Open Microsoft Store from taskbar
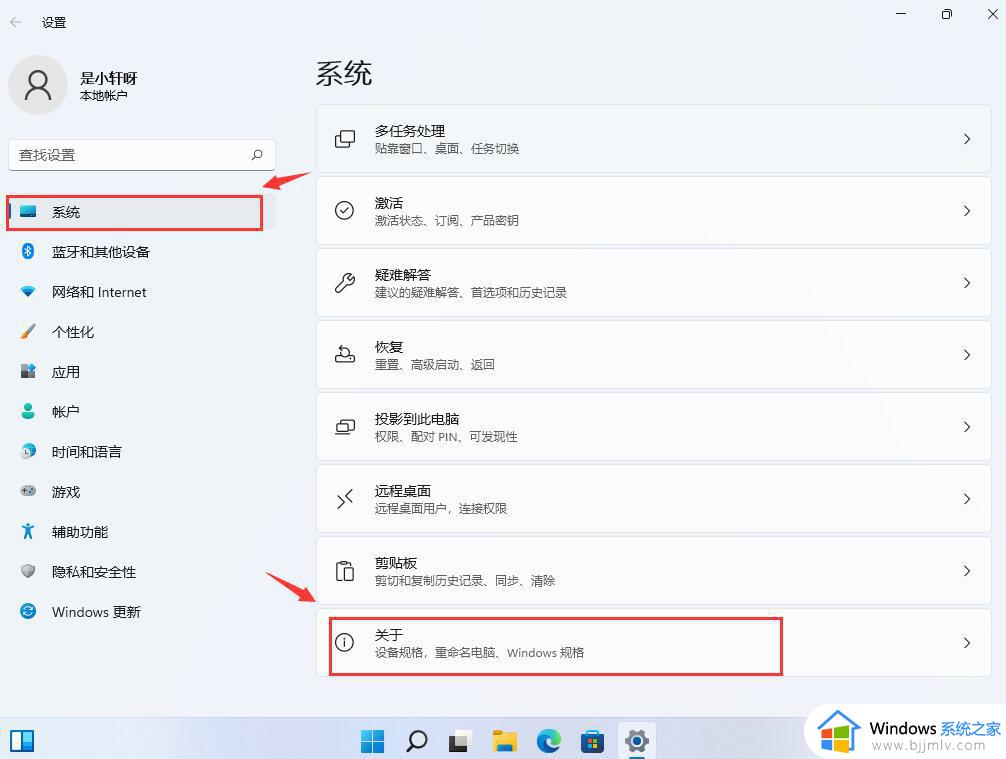Viewport: 1006px width, 759px height. [592, 741]
